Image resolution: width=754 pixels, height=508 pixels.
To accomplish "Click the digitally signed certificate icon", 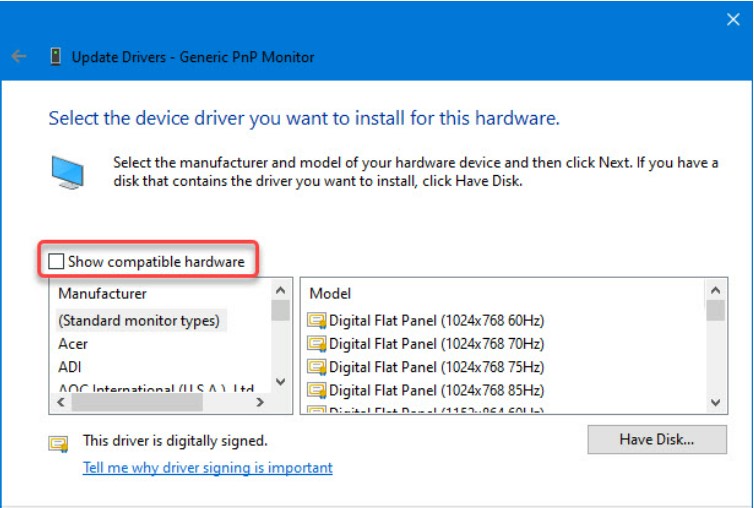I will (x=59, y=442).
